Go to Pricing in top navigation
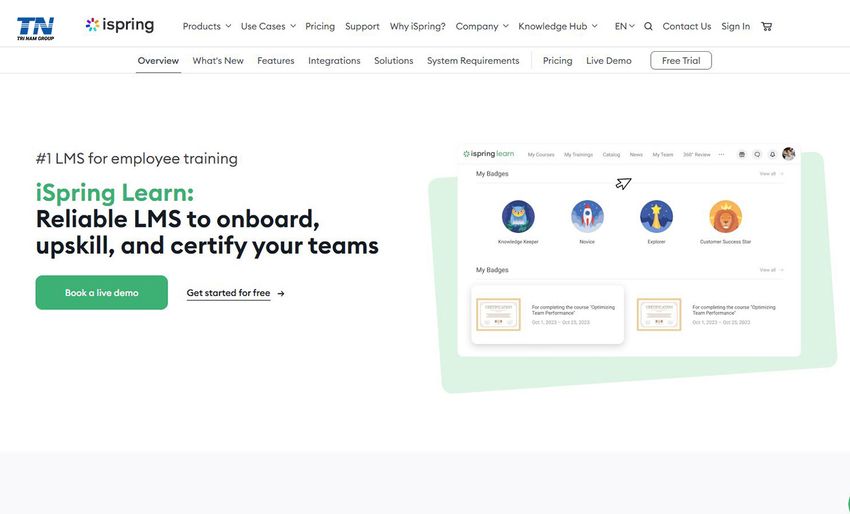This screenshot has width=850, height=514. click(320, 26)
